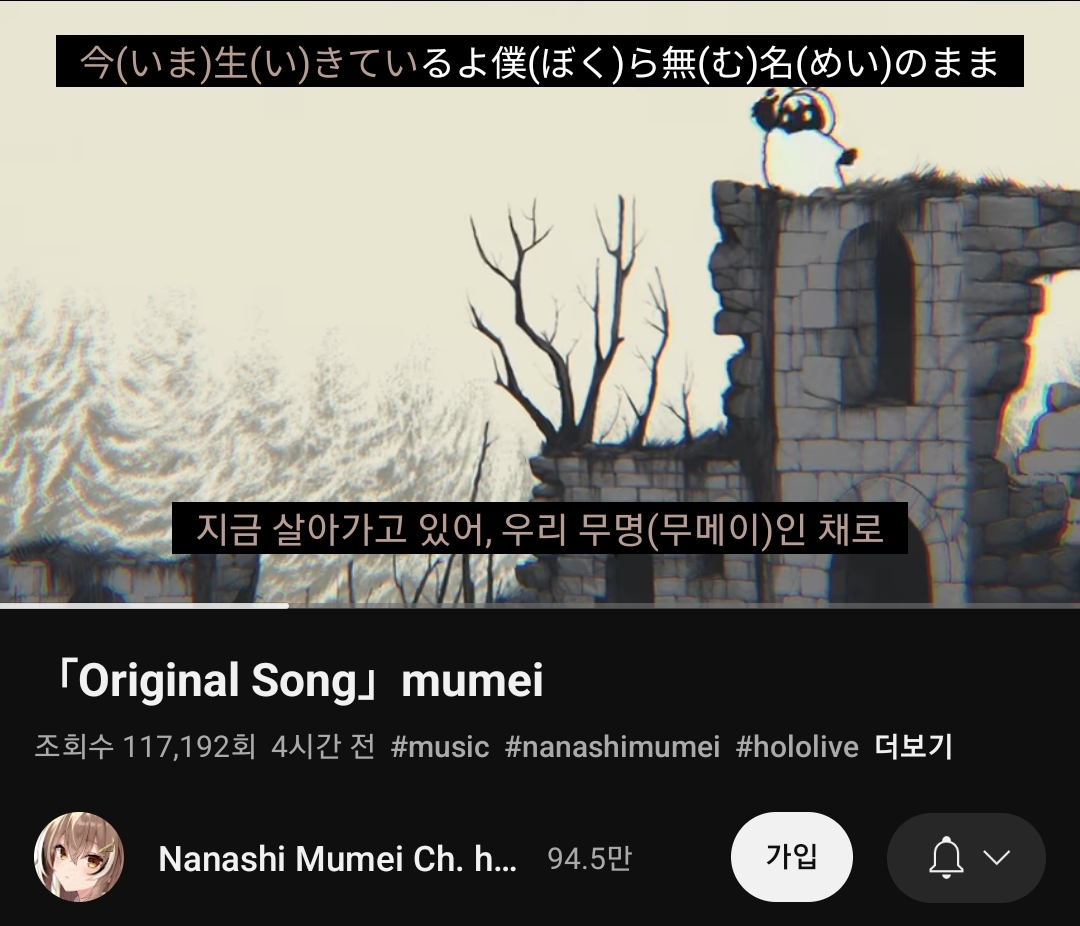This screenshot has width=1080, height=926.
Task: Click the video title 「Original Song」mumei
Action: (297, 681)
